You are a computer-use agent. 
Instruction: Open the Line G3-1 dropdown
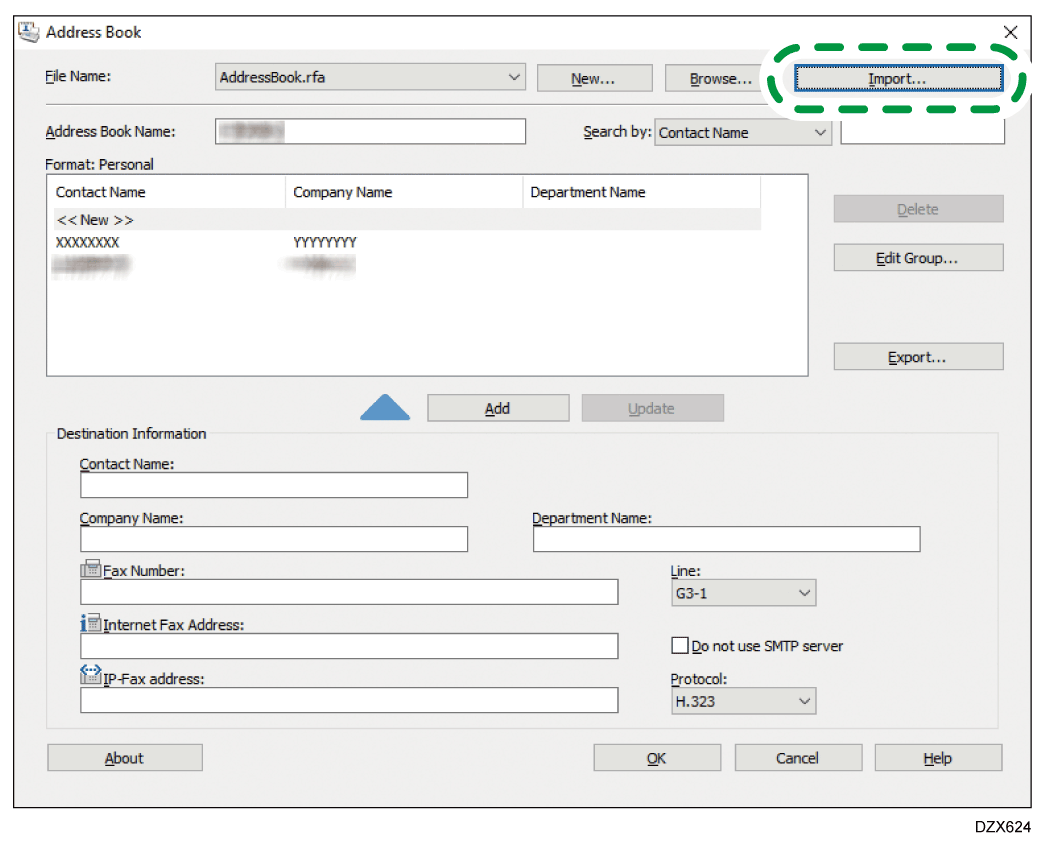tap(804, 594)
